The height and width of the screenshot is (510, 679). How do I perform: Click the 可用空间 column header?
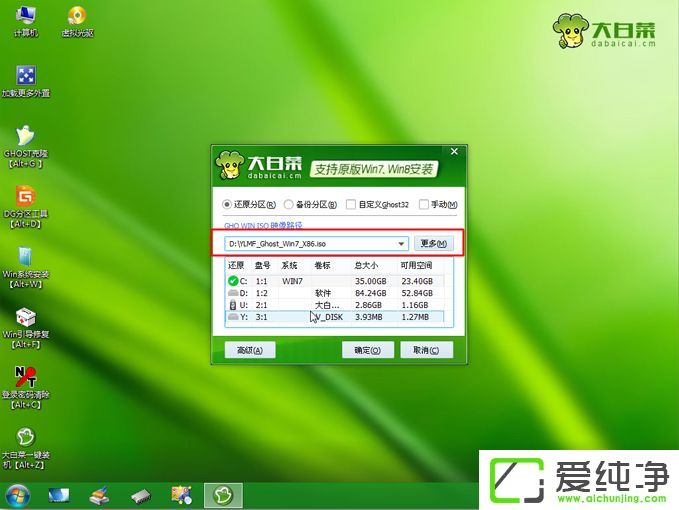(416, 265)
